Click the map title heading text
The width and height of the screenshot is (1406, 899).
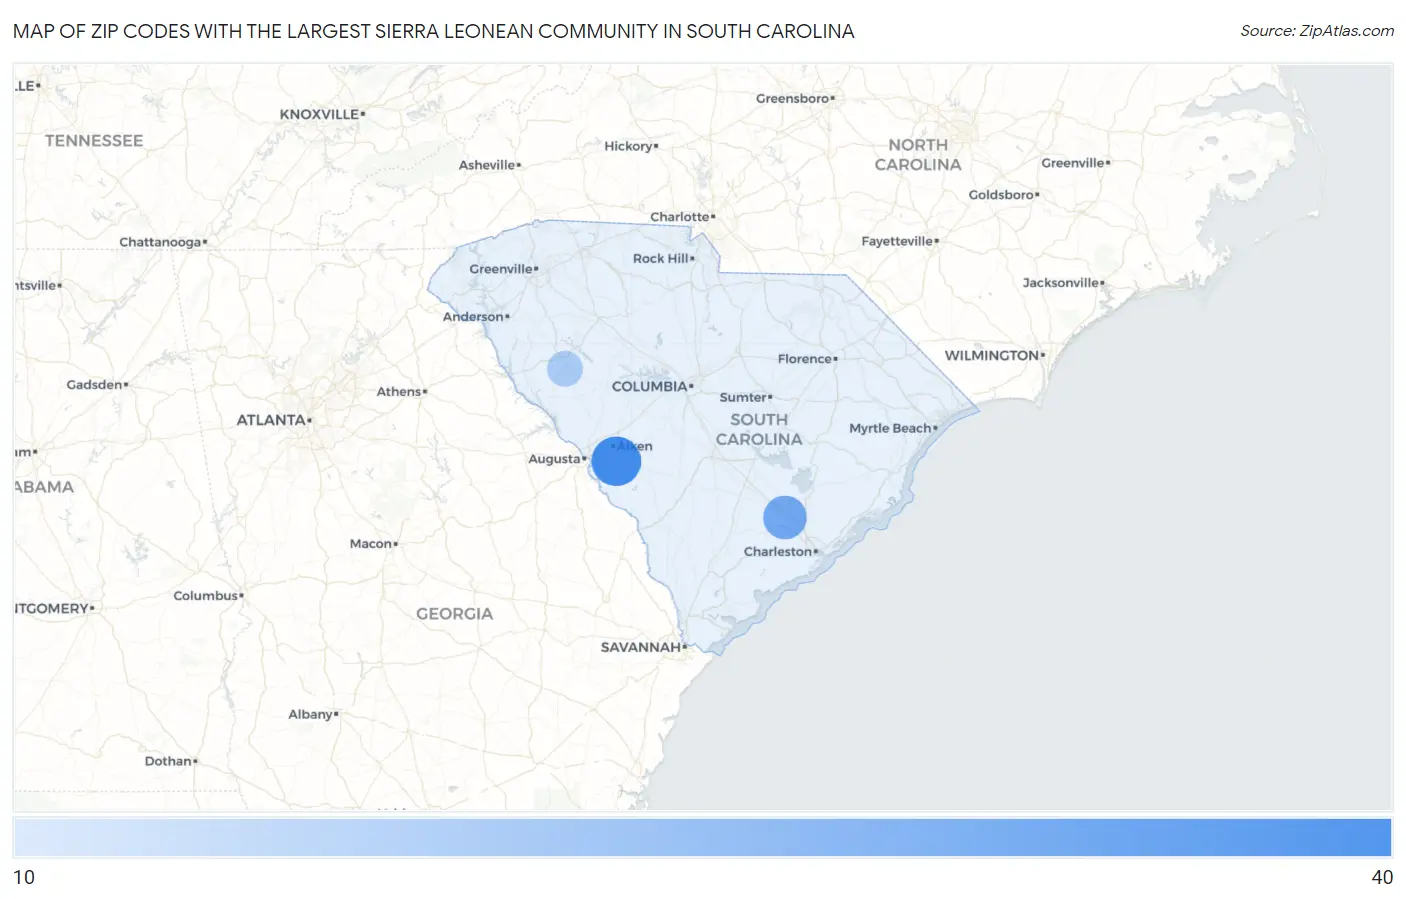point(434,31)
